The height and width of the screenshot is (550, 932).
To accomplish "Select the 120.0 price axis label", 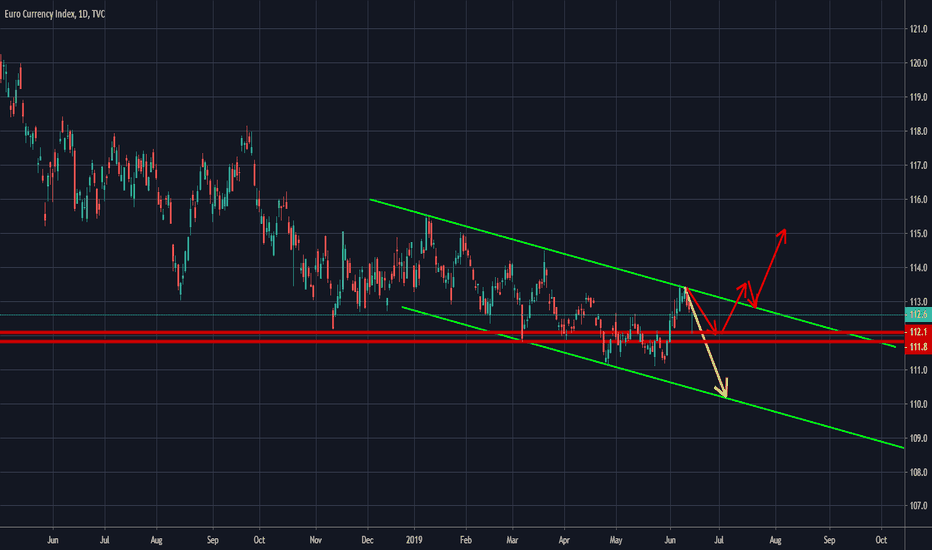I will click(x=918, y=63).
